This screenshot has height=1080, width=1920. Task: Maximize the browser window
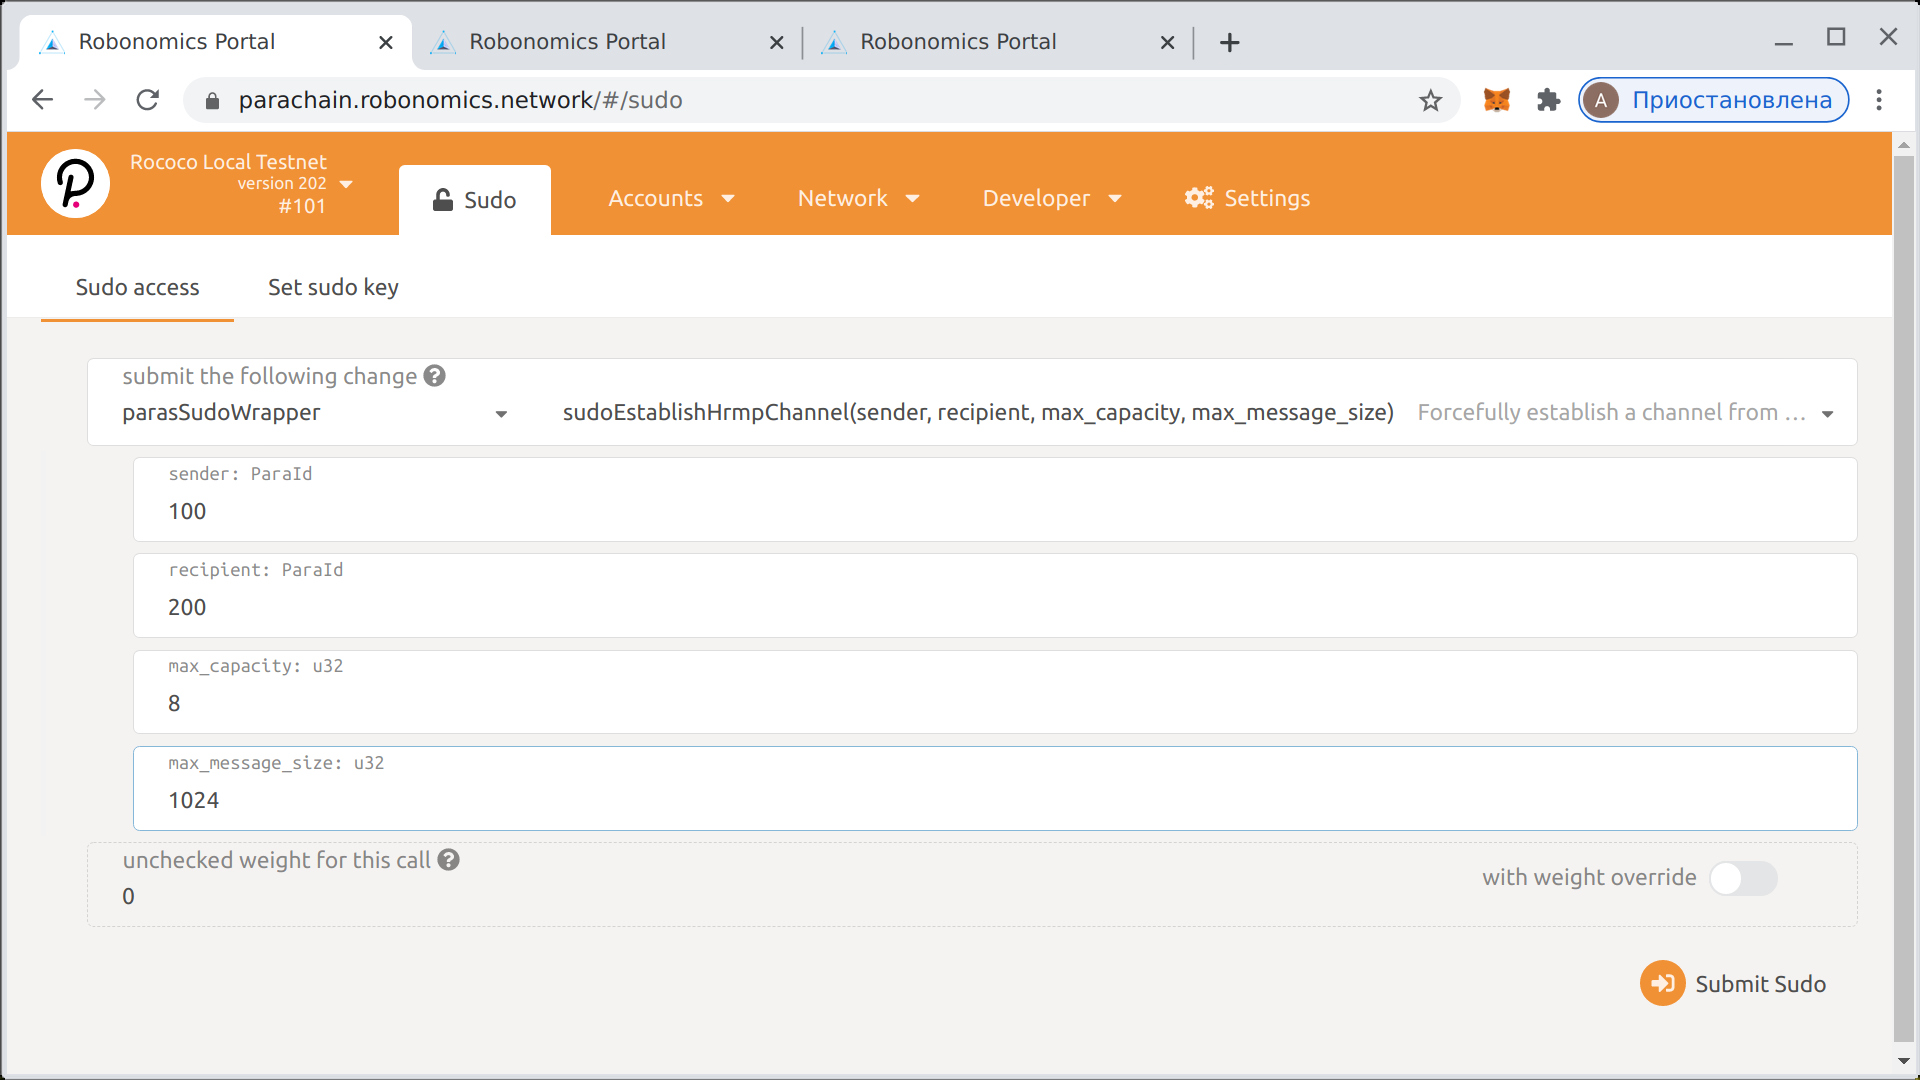(1836, 37)
